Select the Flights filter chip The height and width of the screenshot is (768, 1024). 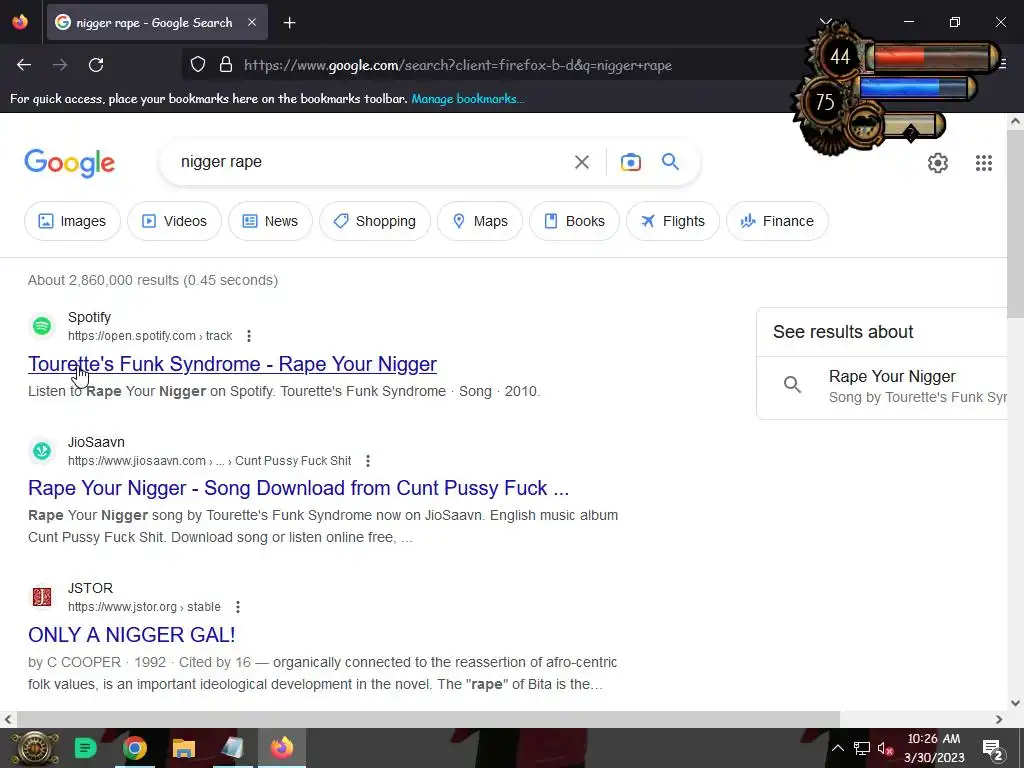click(673, 221)
